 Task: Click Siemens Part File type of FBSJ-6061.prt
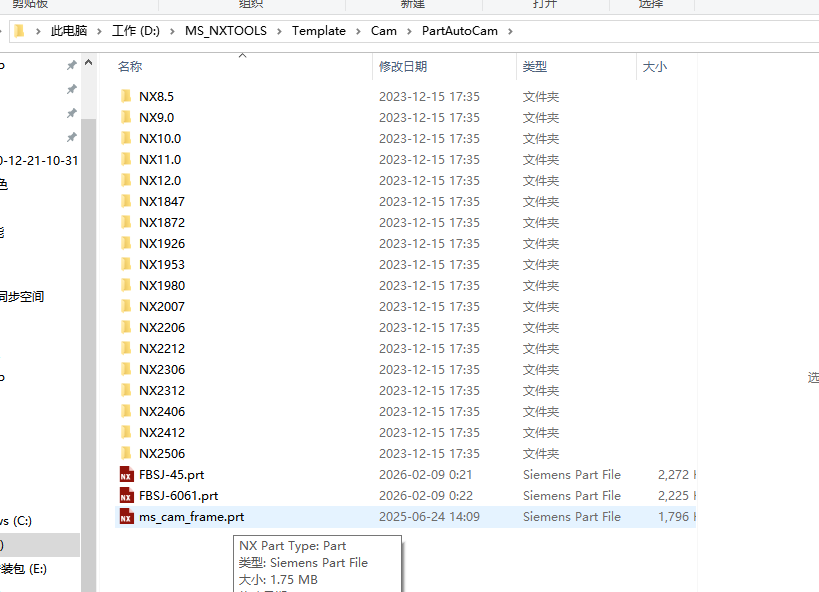572,495
